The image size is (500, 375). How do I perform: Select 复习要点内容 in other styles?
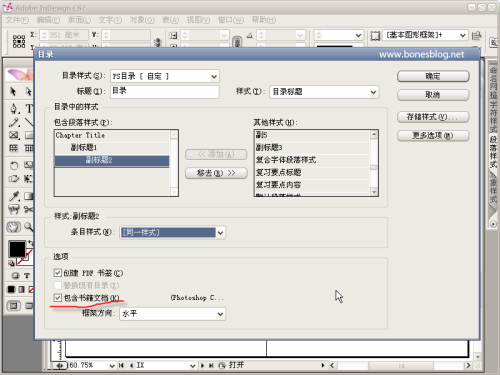312,185
